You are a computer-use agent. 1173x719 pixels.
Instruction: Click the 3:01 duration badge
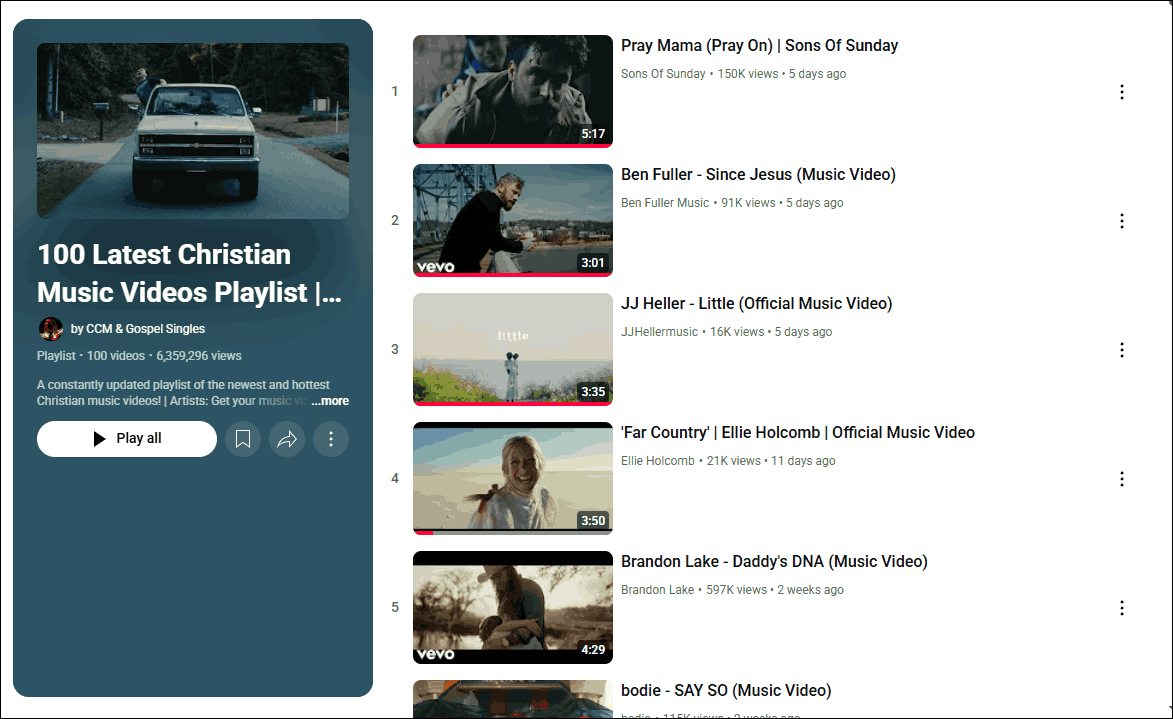(593, 263)
